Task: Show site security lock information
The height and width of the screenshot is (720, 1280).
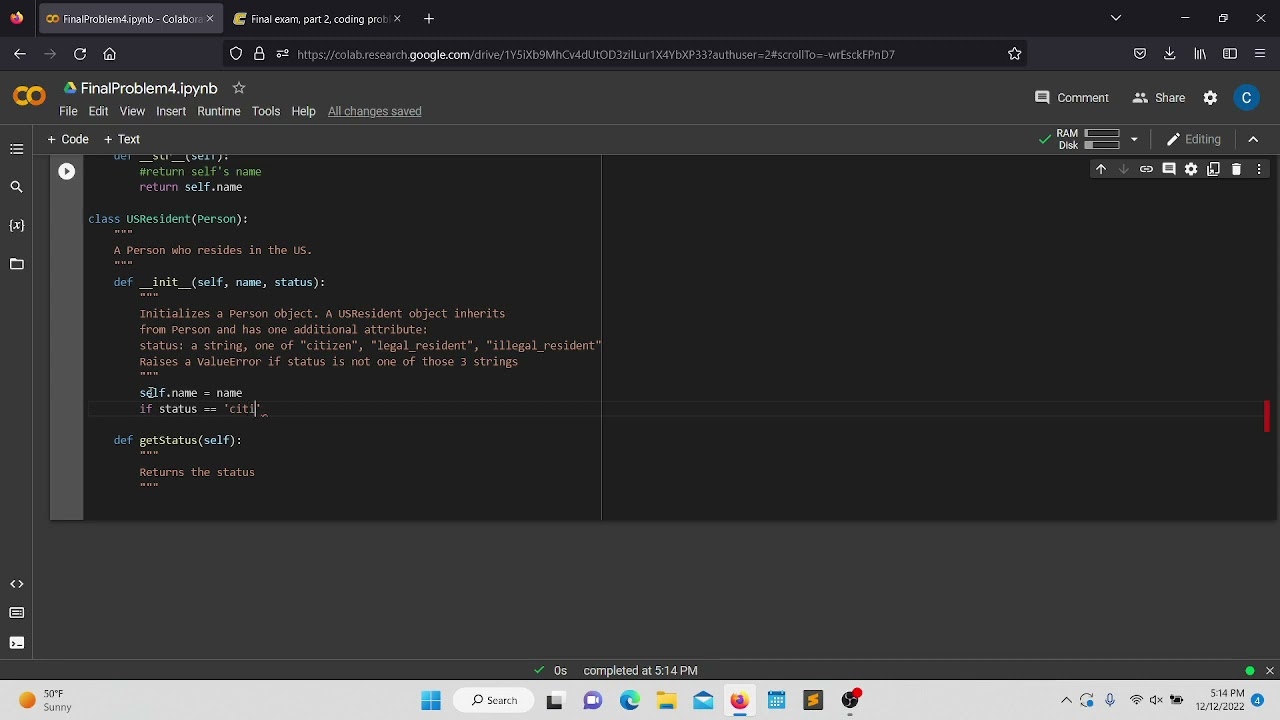Action: tap(259, 54)
